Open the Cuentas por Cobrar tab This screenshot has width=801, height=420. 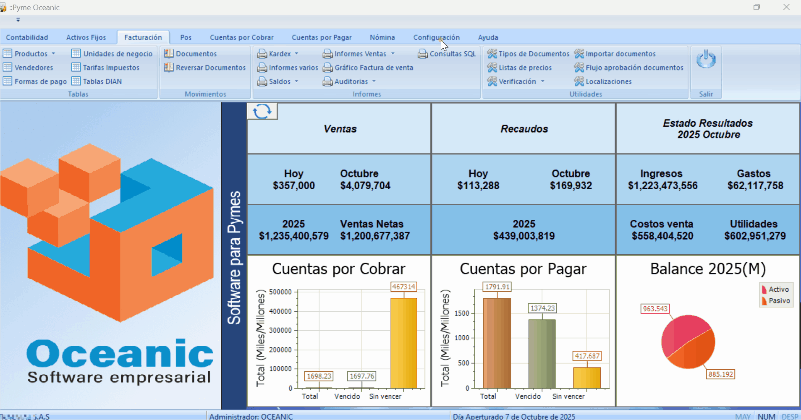click(x=241, y=37)
